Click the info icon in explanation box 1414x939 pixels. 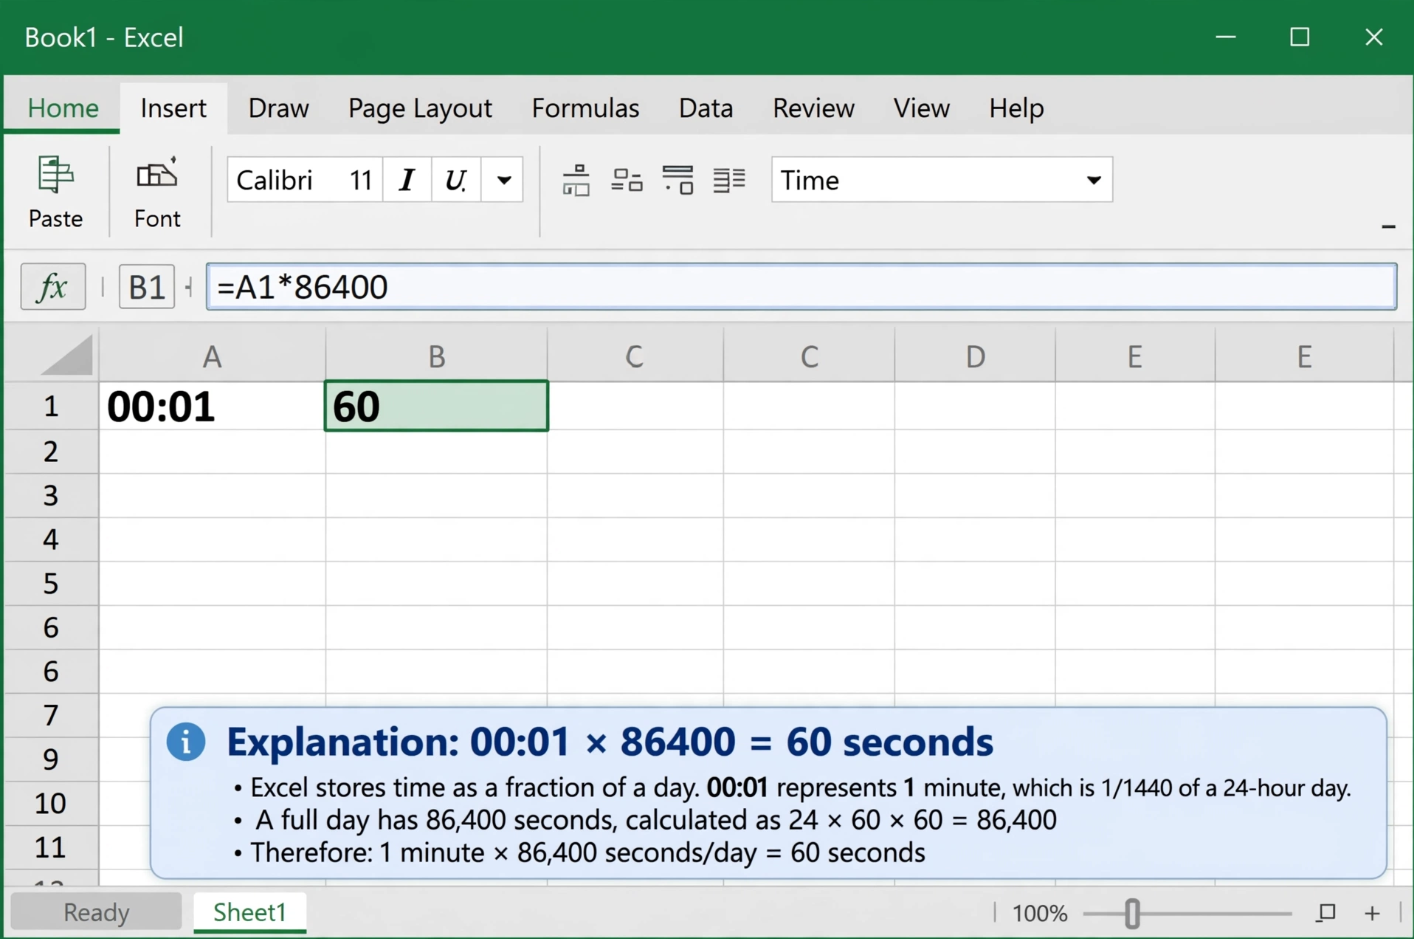186,742
